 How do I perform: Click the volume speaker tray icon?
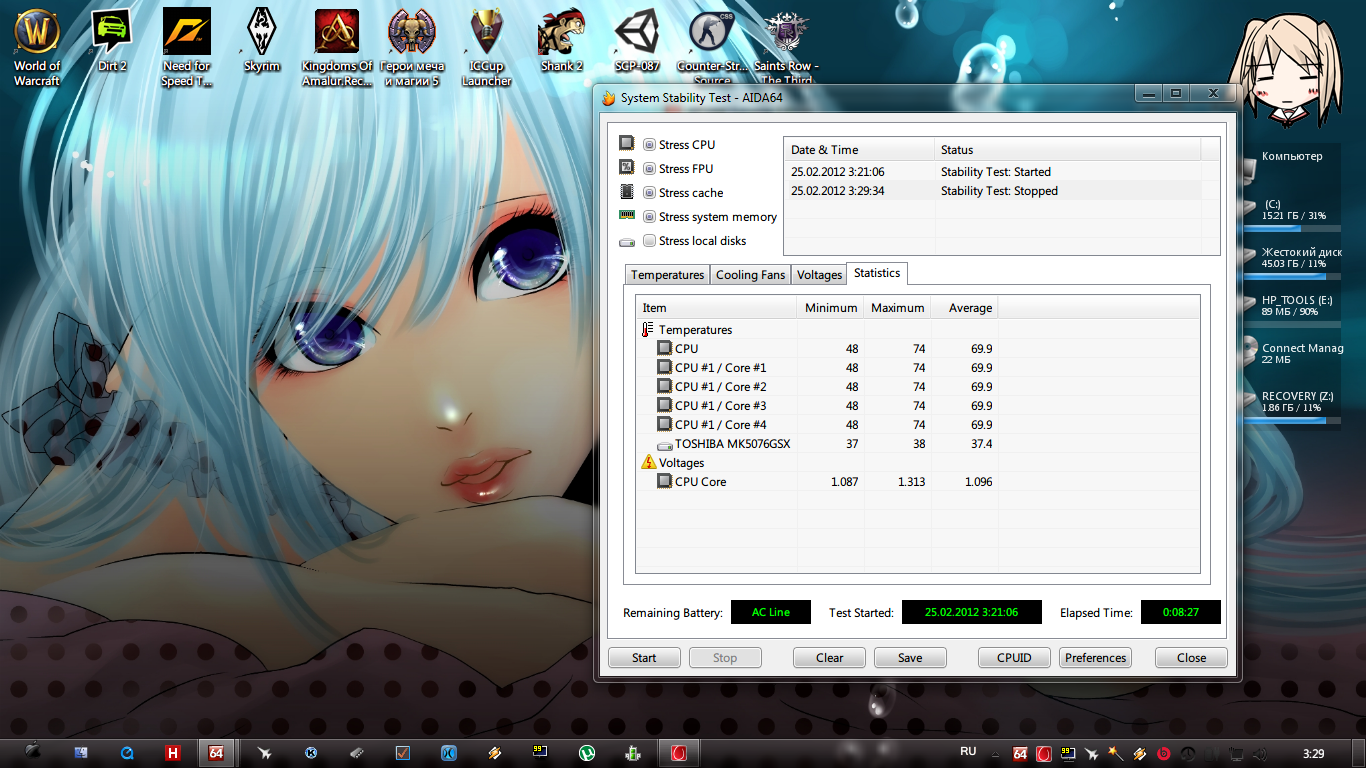(1260, 753)
